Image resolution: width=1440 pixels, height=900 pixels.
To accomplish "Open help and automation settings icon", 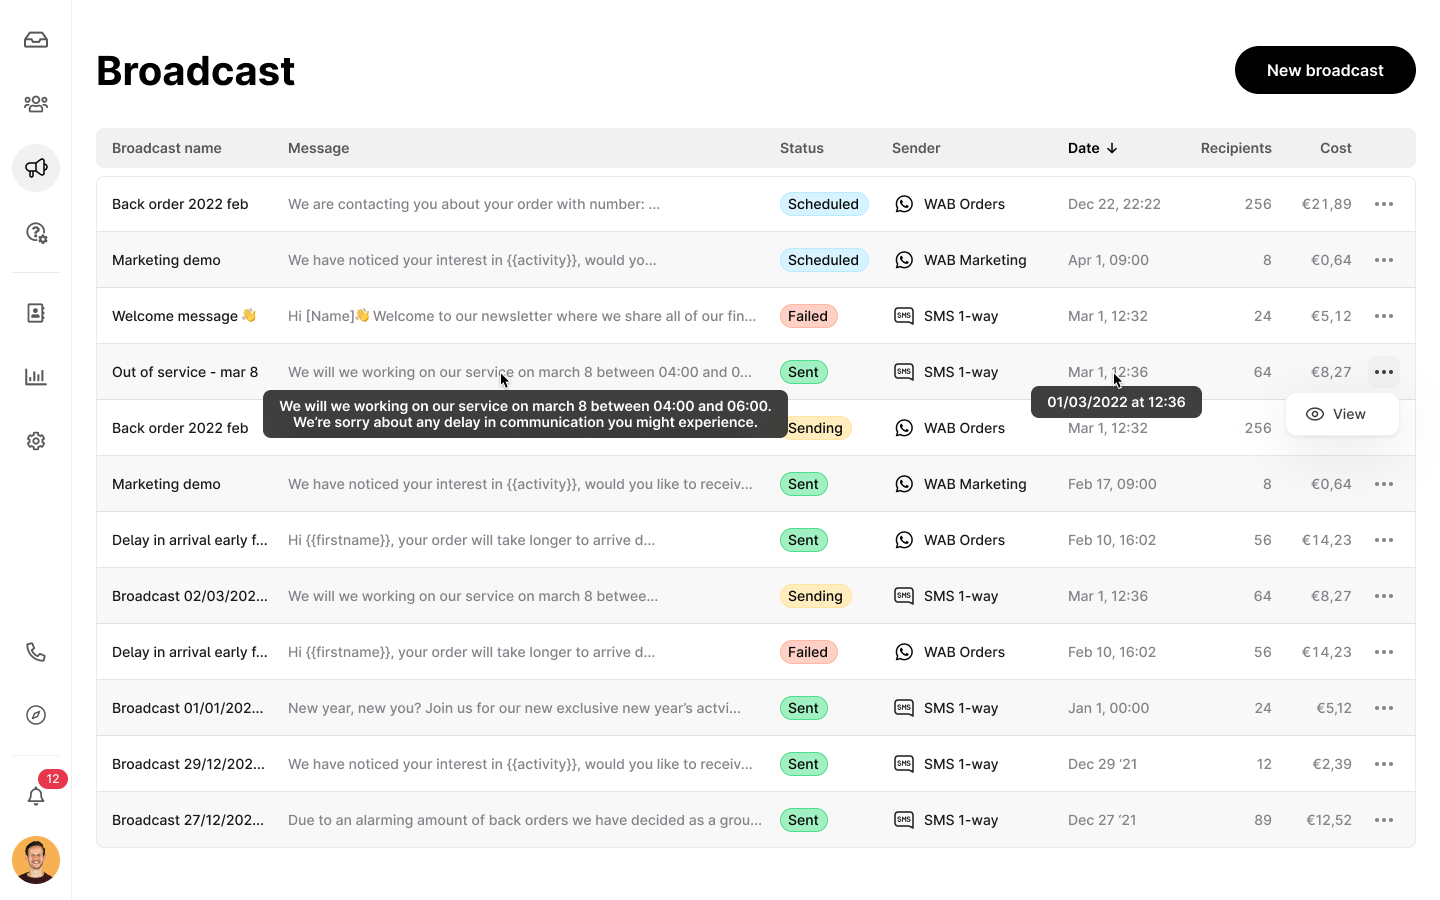I will click(x=36, y=232).
